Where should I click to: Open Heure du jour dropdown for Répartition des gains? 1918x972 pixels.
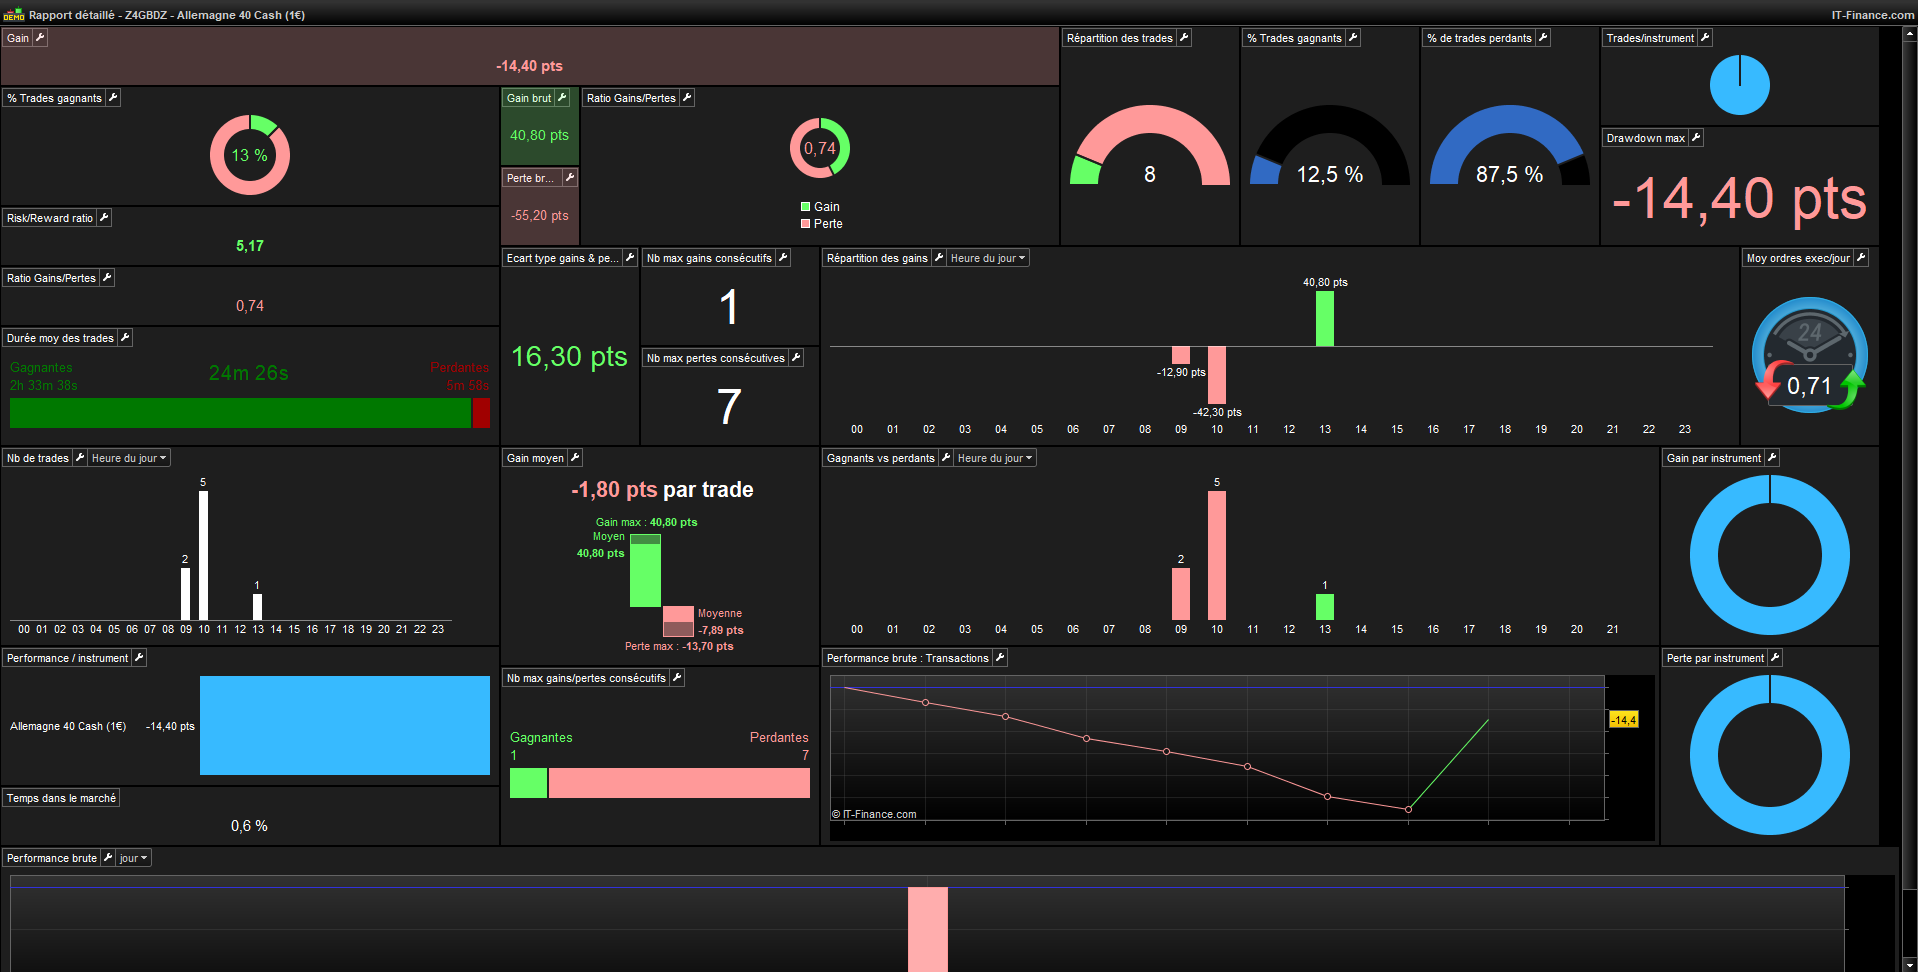(x=988, y=258)
